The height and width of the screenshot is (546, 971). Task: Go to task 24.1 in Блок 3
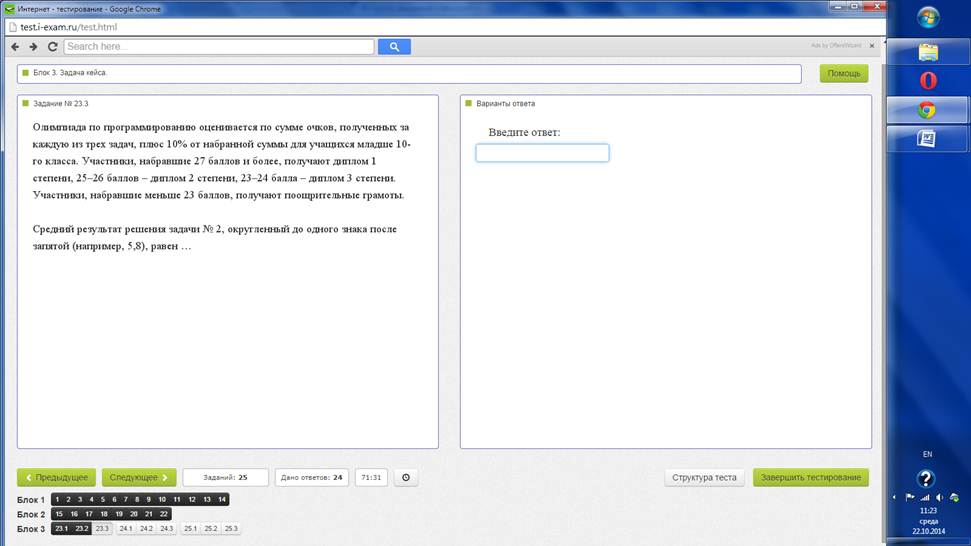[x=126, y=529]
